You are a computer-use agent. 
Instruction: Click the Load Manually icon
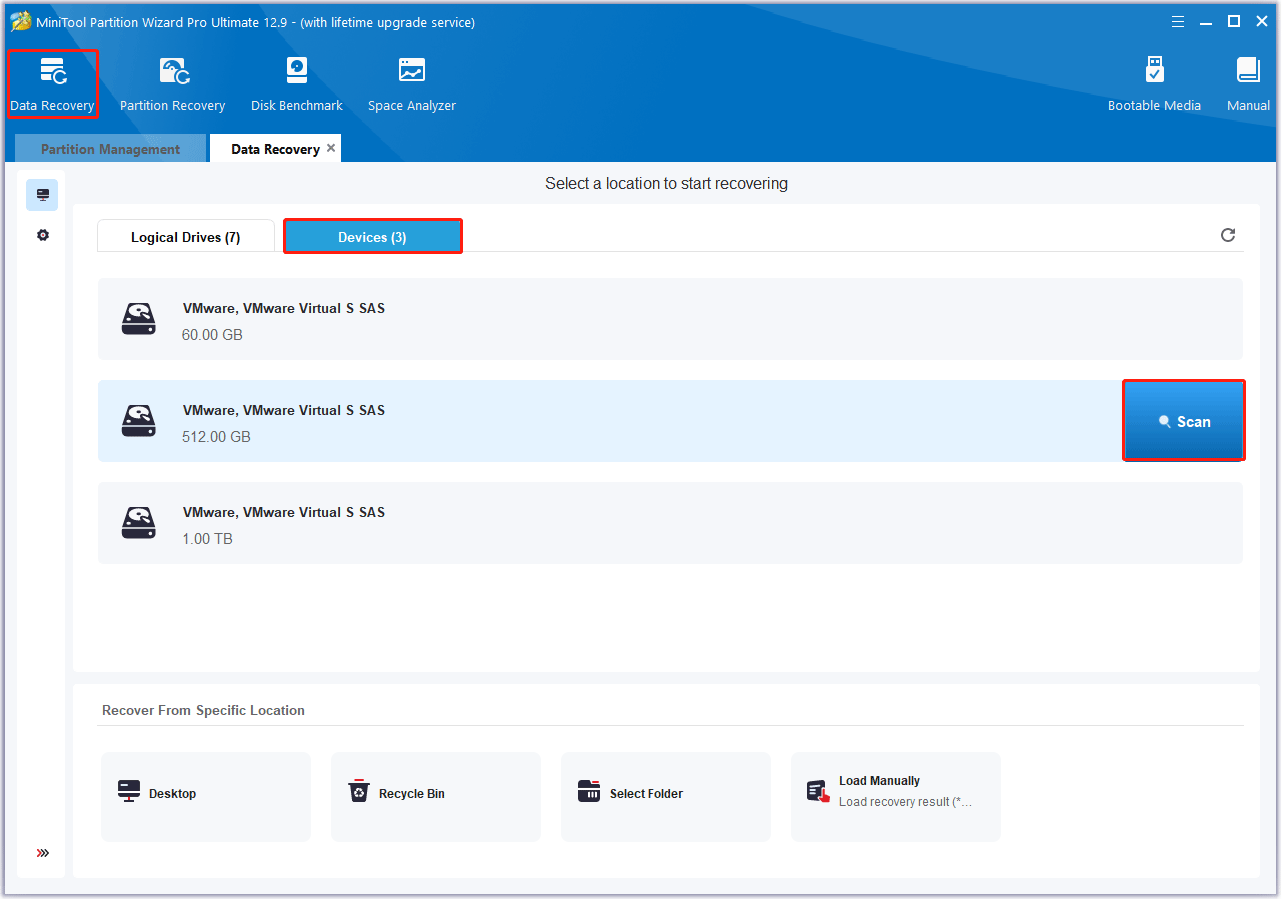pos(818,791)
